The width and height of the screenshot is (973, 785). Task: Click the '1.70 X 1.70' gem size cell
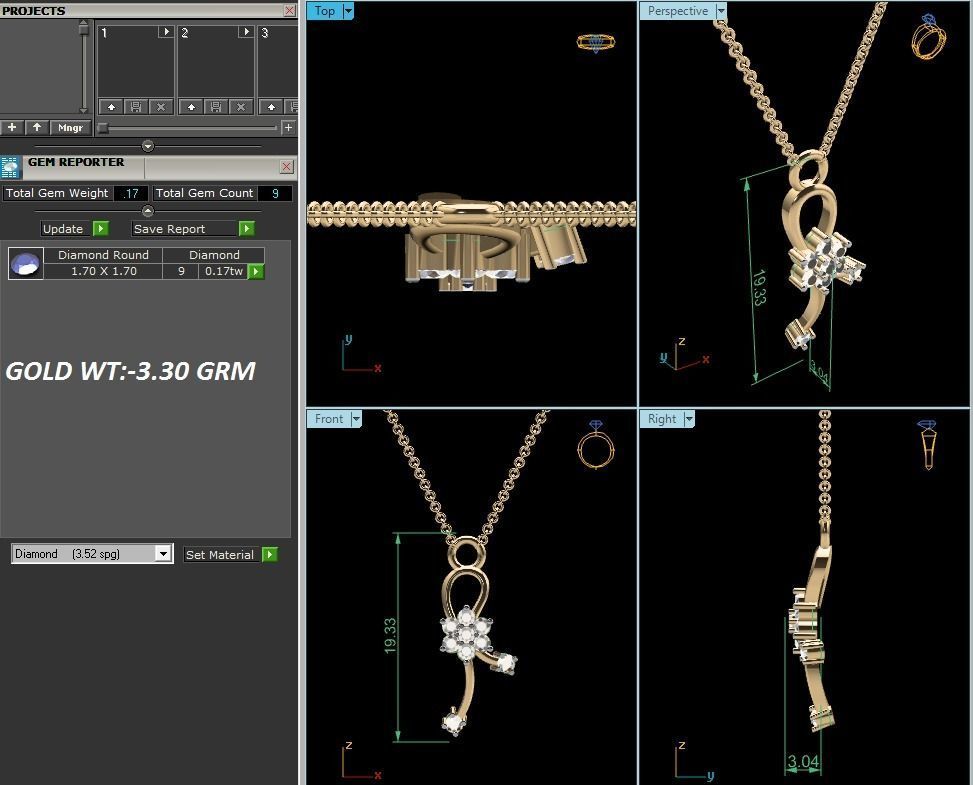pos(104,271)
